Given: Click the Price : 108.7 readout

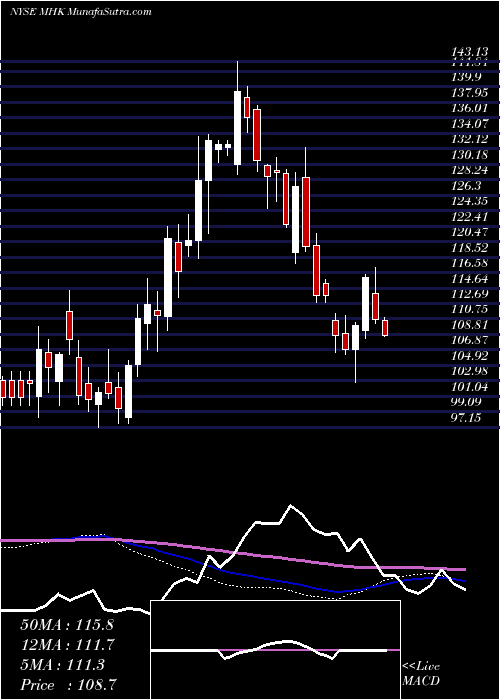Looking at the screenshot, I should 69,685.
